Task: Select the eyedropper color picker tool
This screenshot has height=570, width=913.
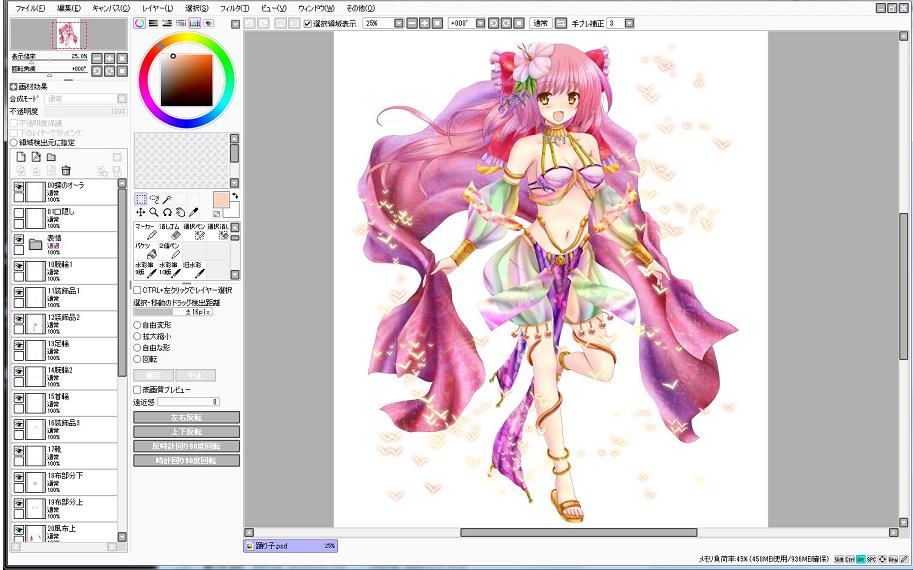Action: (x=193, y=212)
